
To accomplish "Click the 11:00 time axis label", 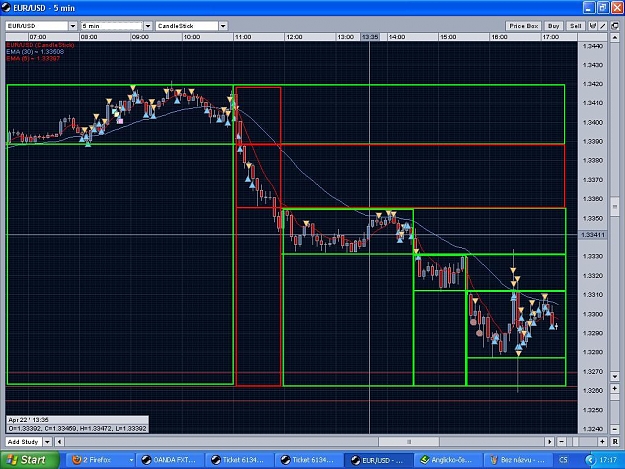I will (x=243, y=37).
